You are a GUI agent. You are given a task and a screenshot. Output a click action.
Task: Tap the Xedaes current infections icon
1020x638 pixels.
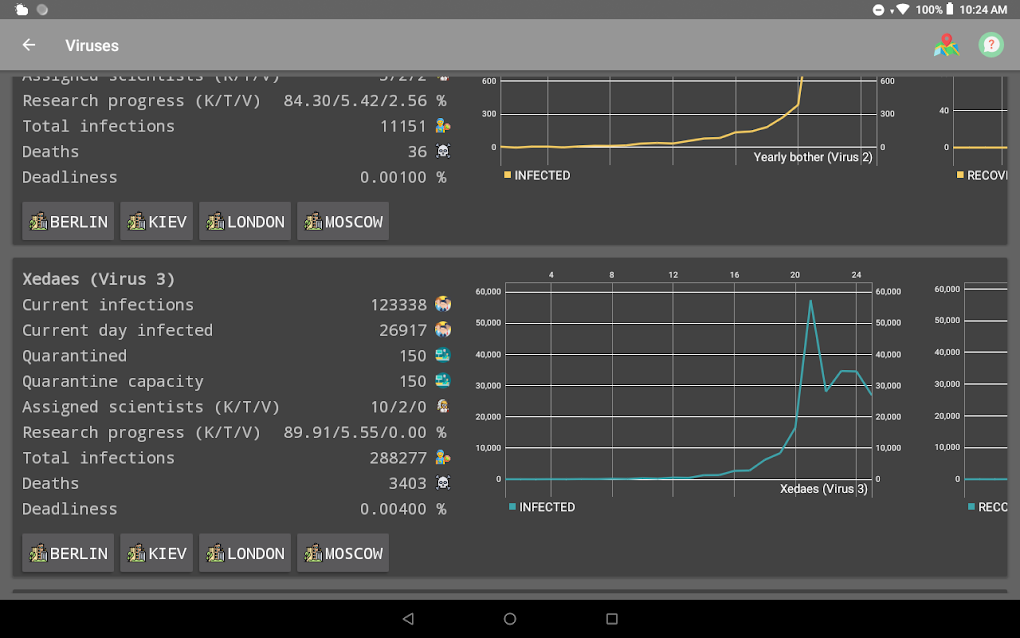pyautogui.click(x=443, y=304)
